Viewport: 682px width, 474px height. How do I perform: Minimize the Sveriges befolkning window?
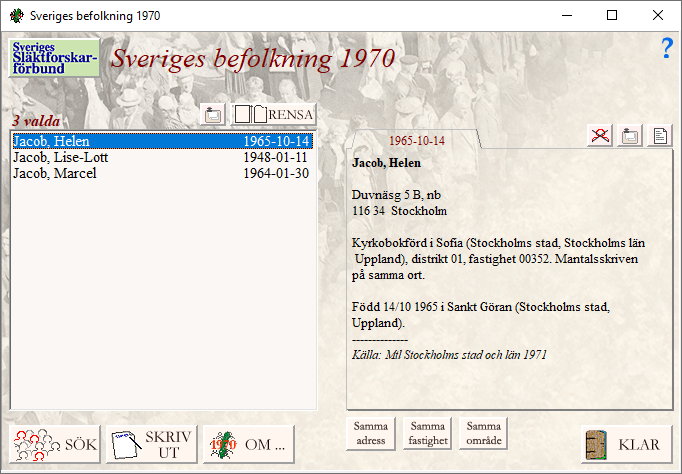(x=567, y=16)
